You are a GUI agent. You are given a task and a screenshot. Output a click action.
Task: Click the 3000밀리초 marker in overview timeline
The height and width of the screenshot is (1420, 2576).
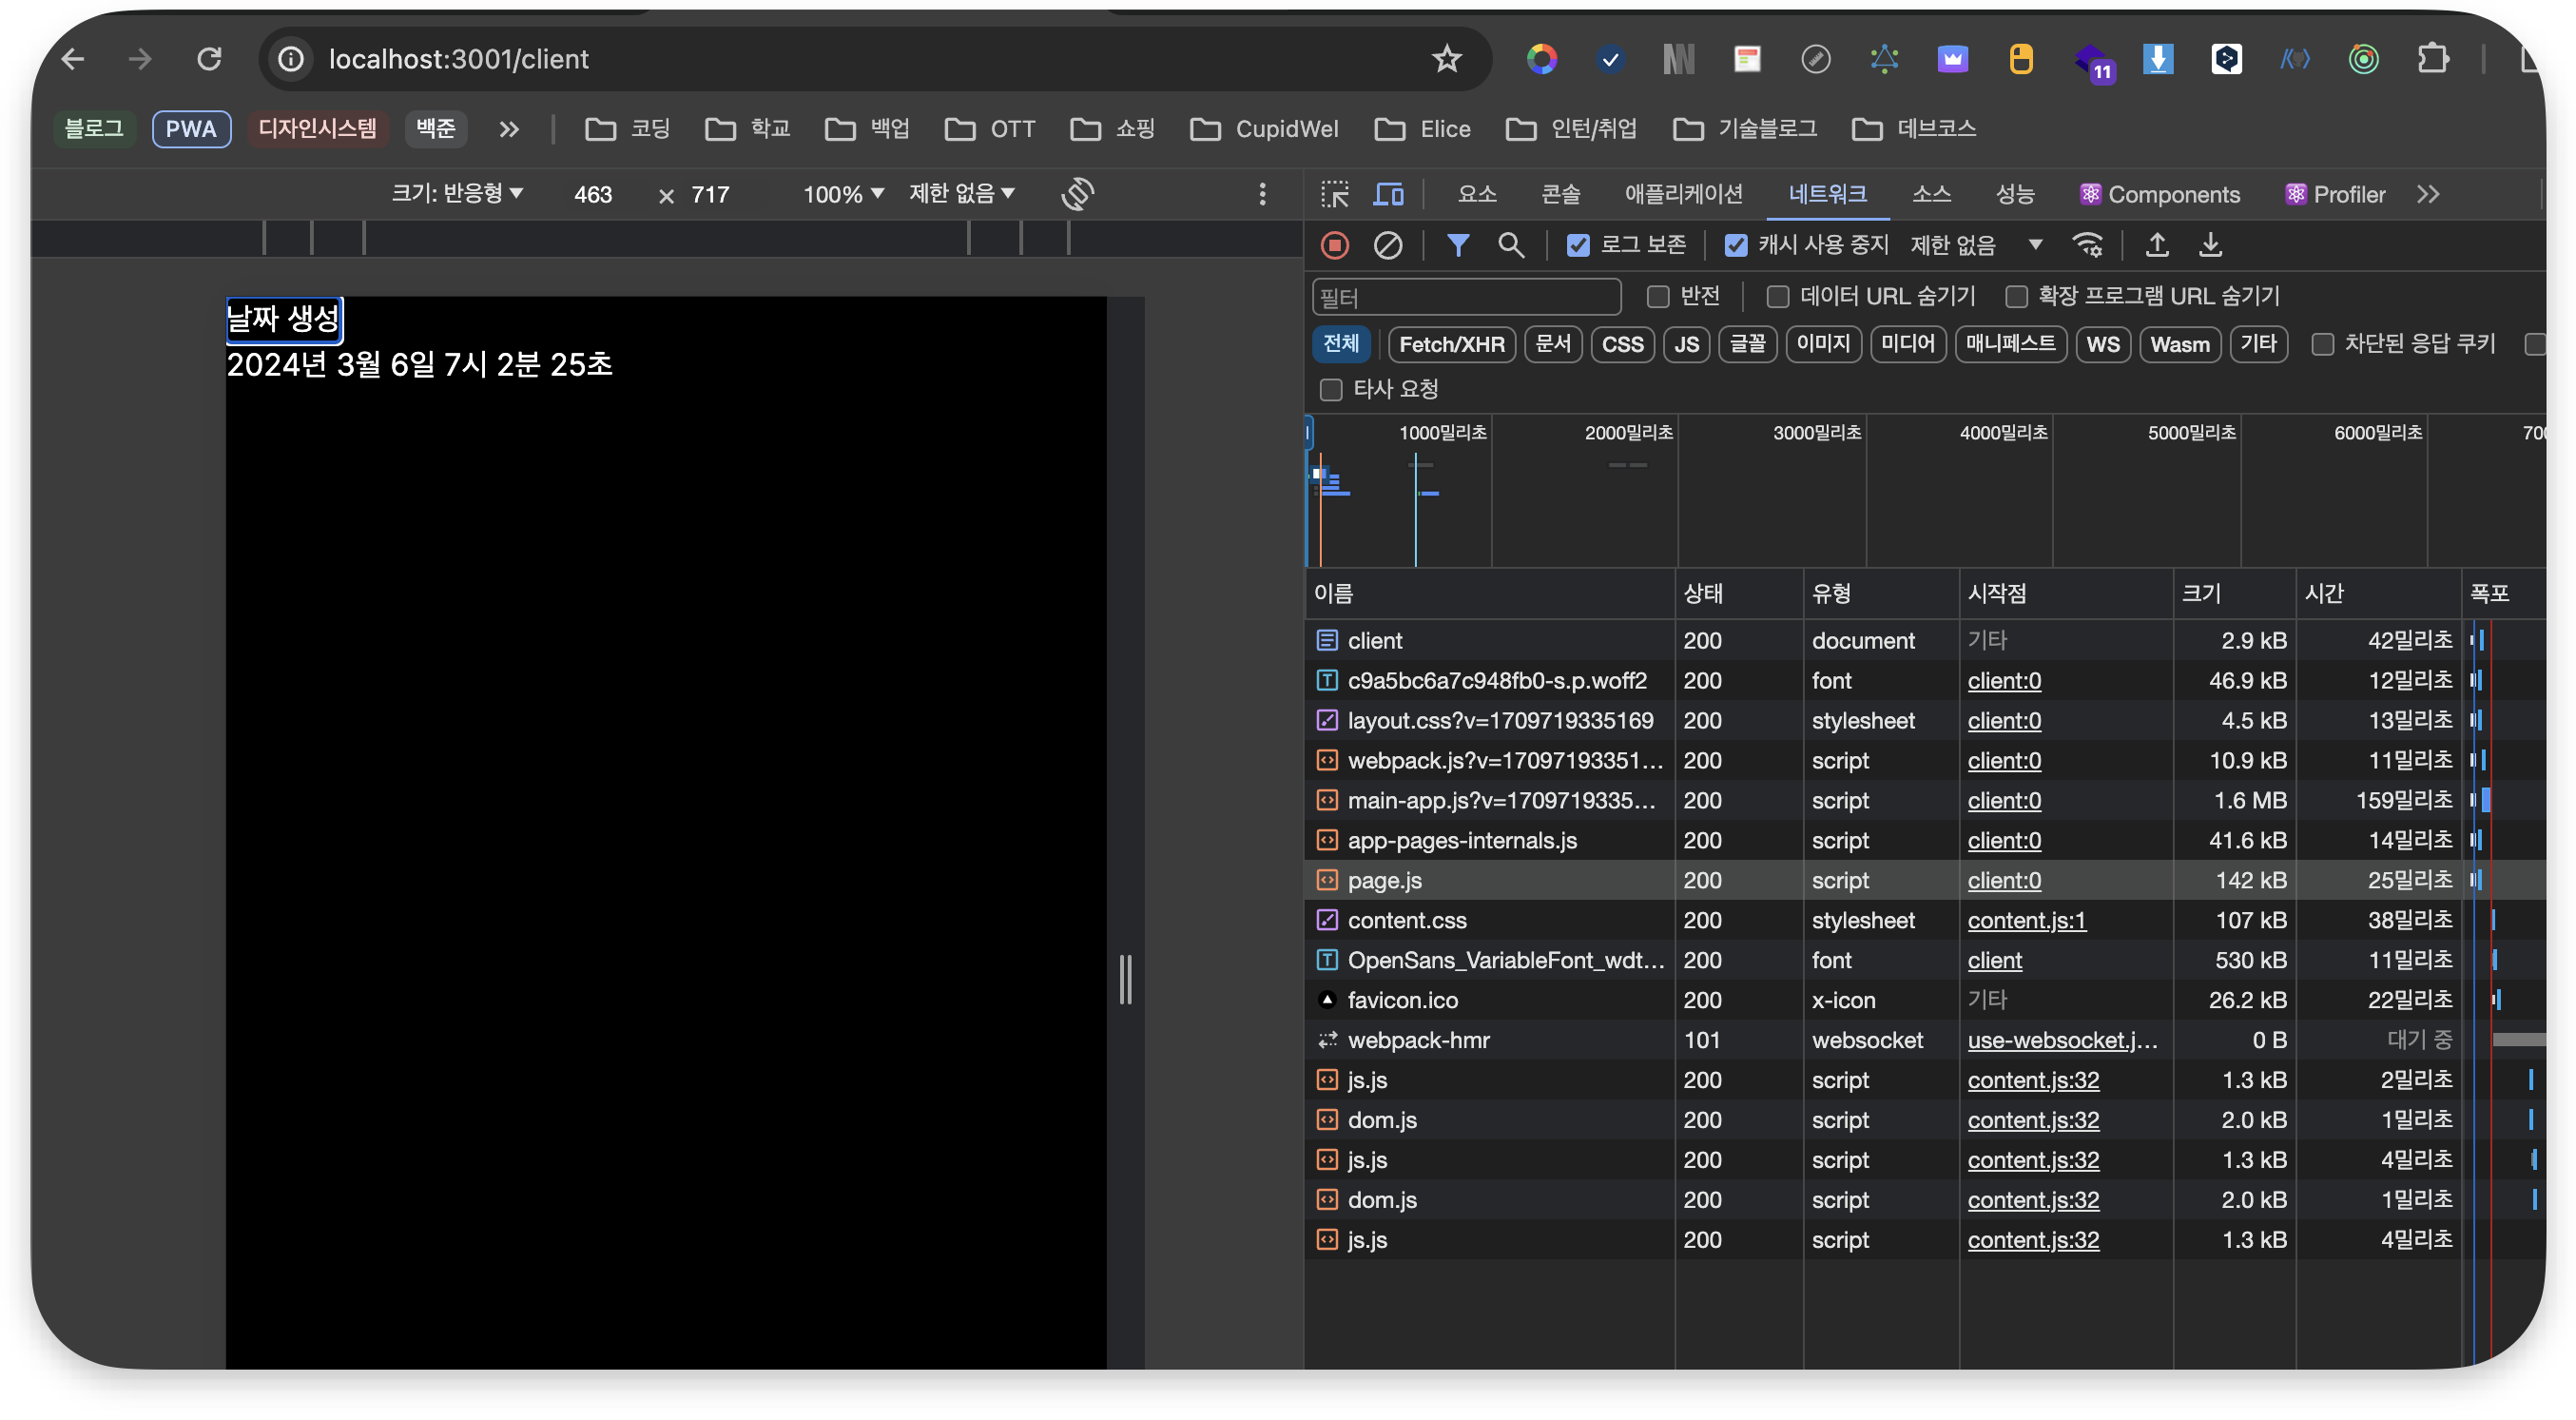(x=1816, y=433)
